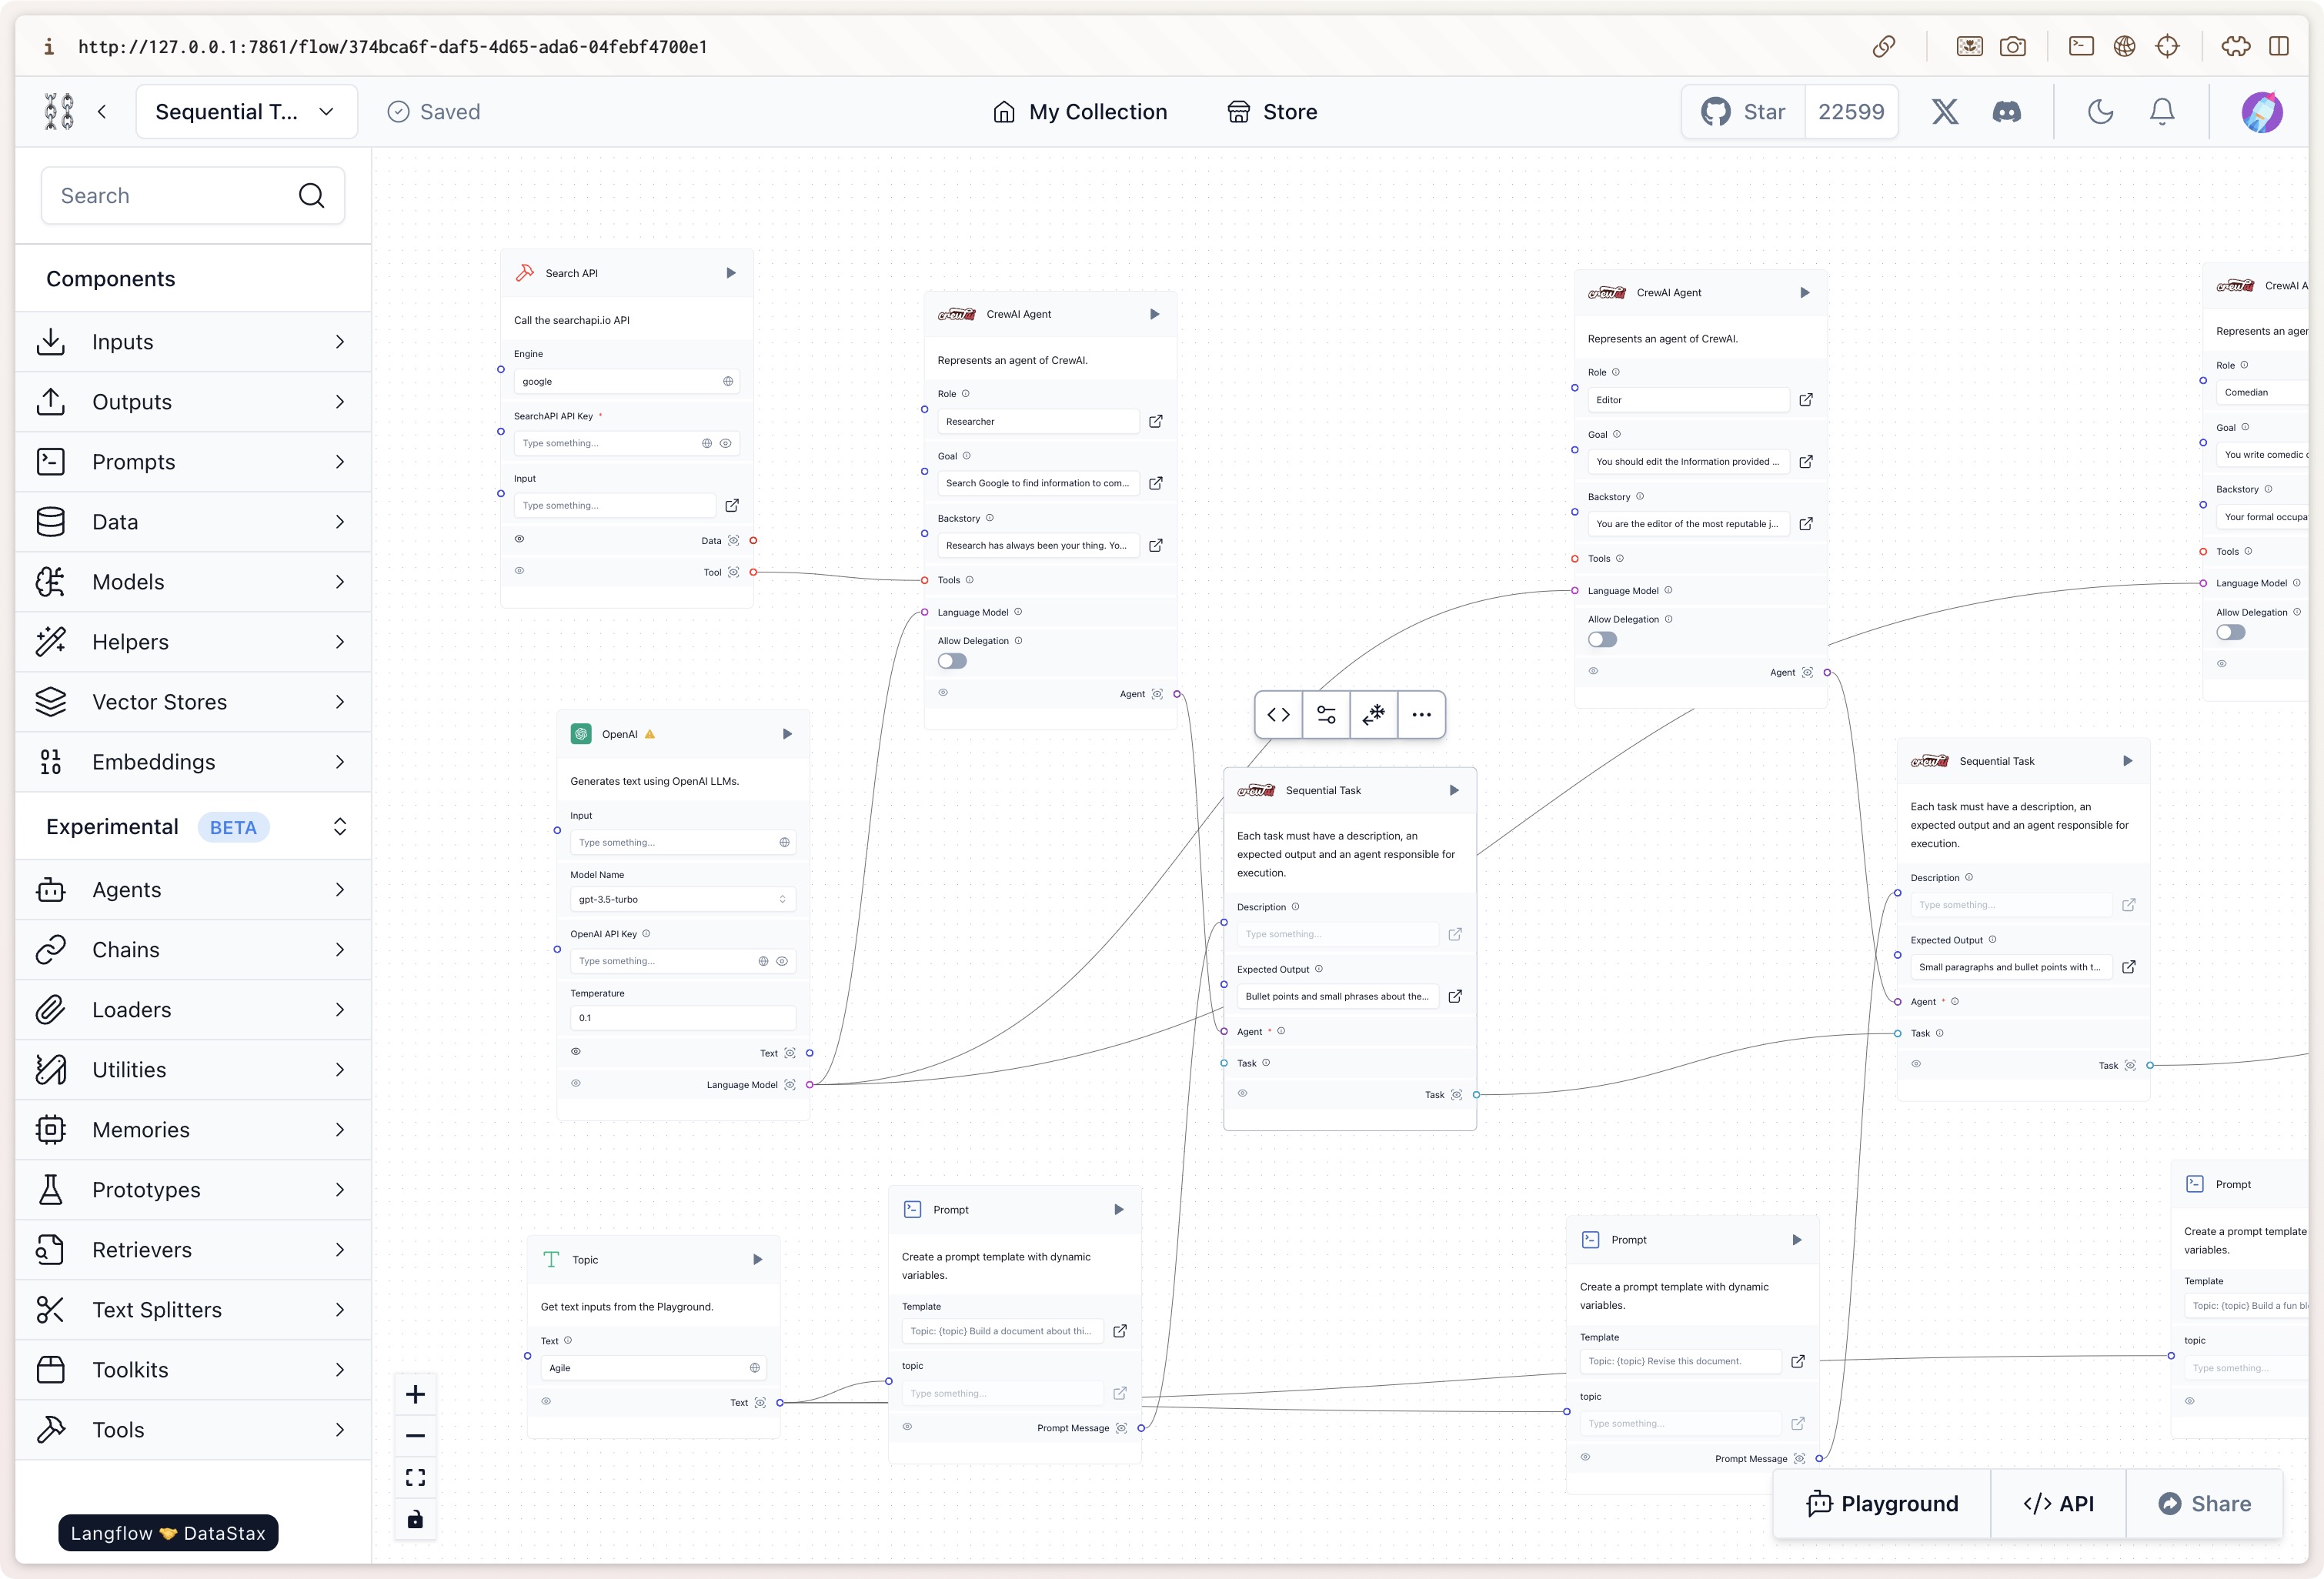Click the API button at bottom

pos(2058,1503)
